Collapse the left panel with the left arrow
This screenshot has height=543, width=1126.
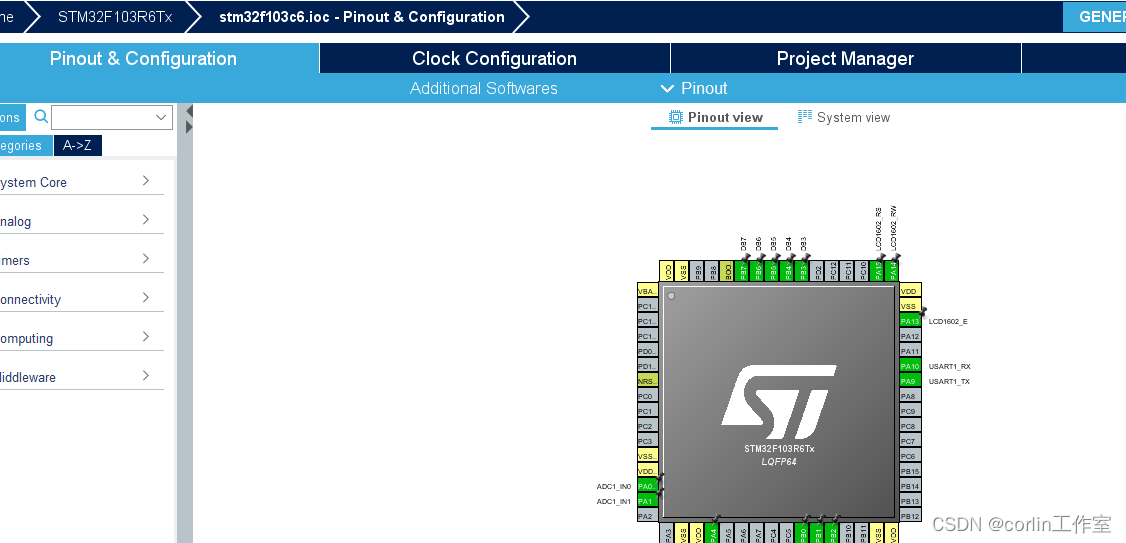(x=190, y=111)
